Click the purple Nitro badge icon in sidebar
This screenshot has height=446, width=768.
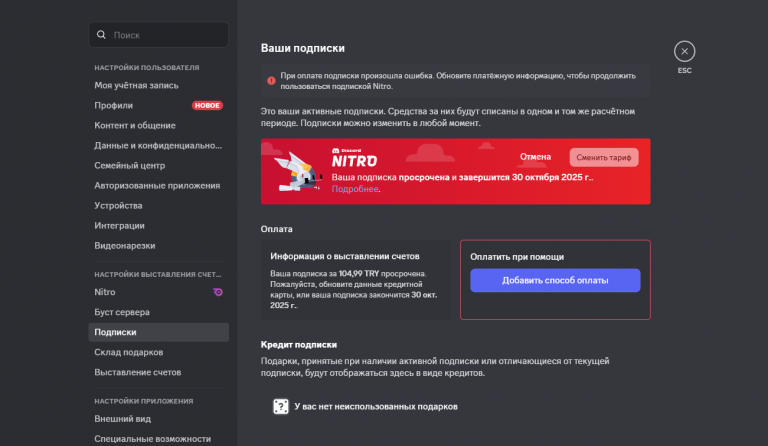pos(218,292)
